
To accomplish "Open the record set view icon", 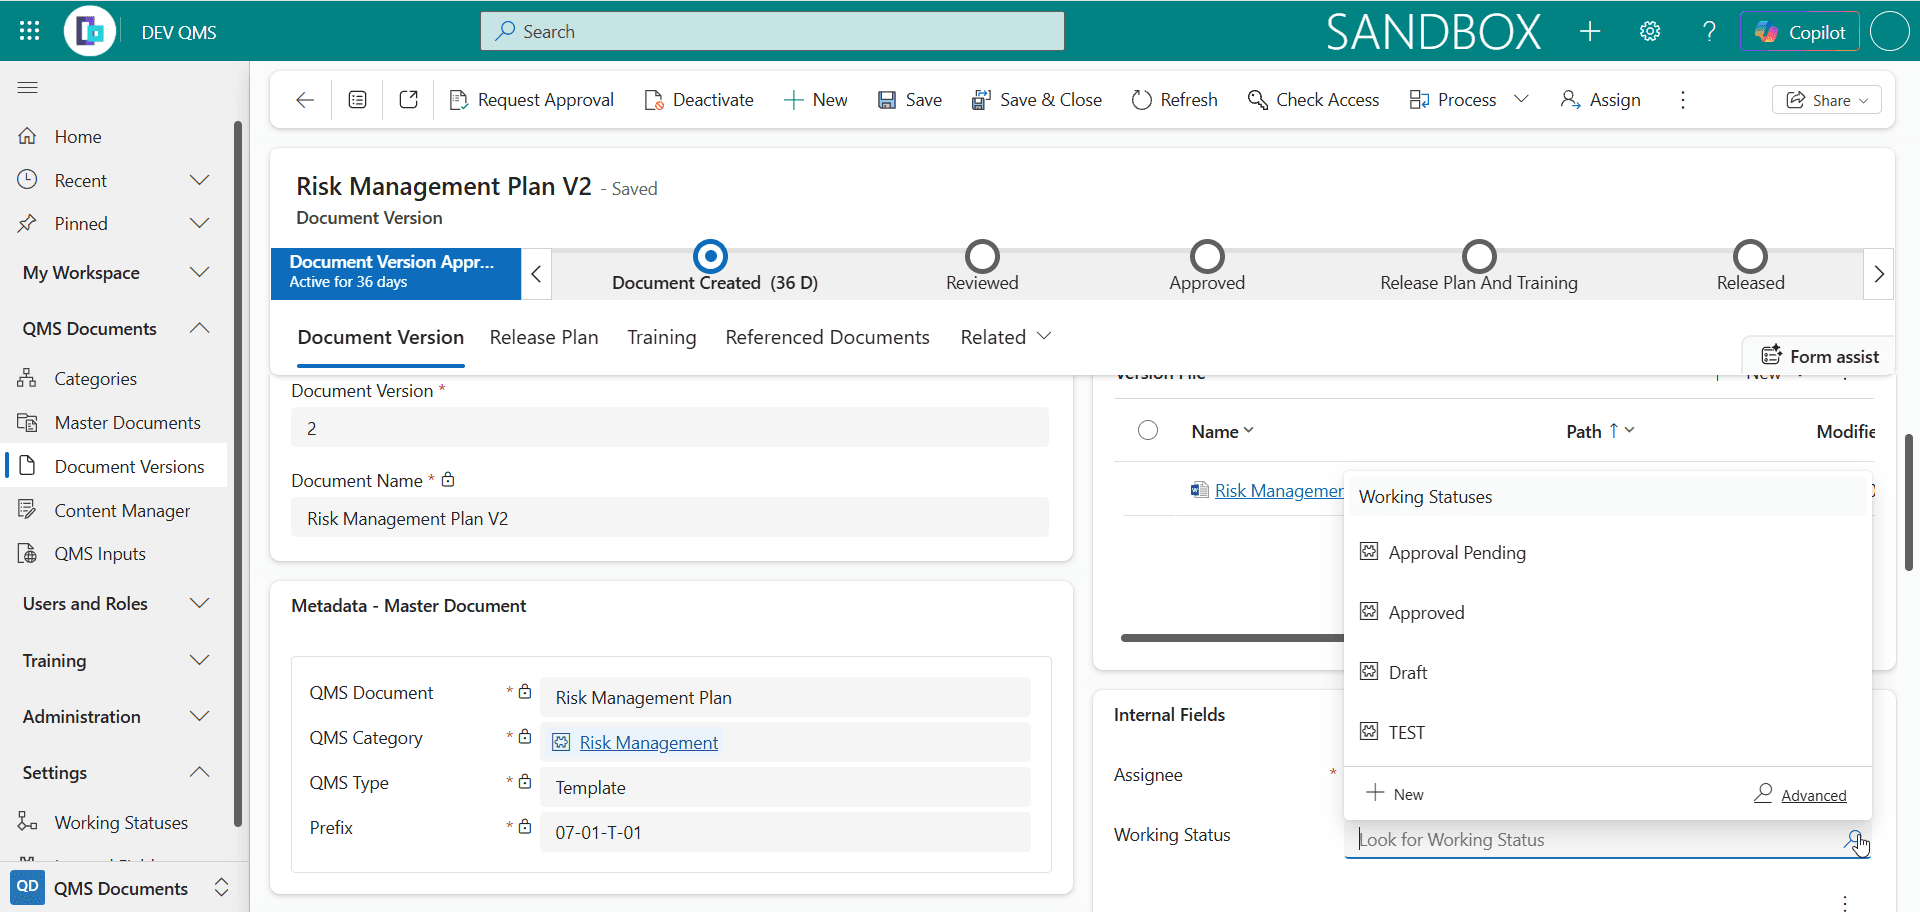I will coord(357,100).
